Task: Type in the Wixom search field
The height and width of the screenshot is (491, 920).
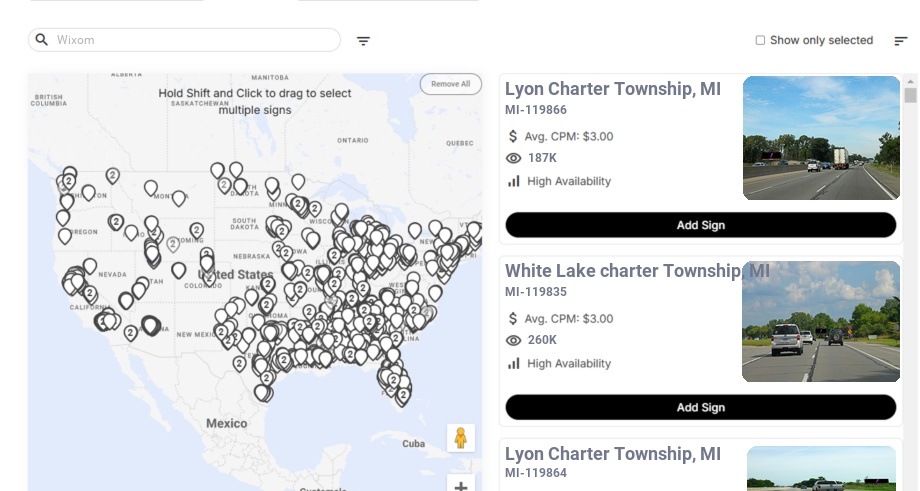Action: pos(195,40)
